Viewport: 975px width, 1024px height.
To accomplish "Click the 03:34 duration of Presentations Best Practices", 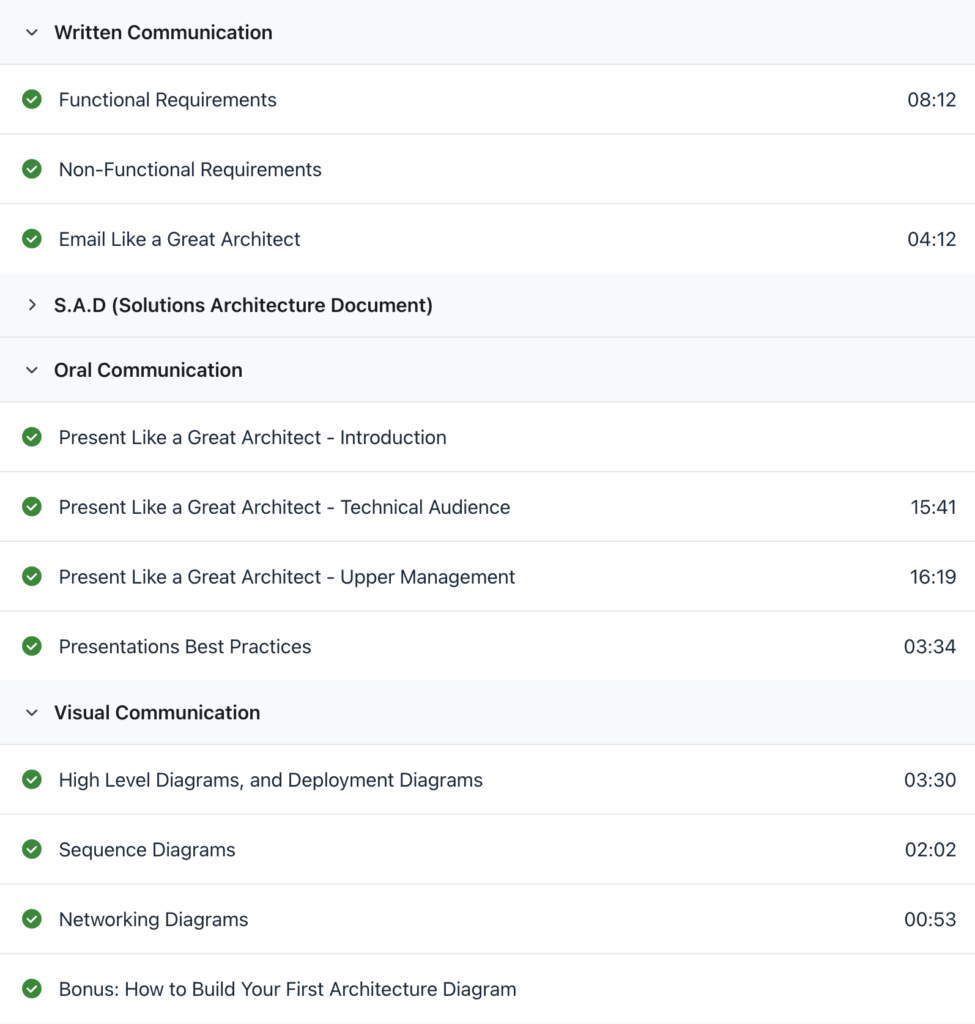I will click(x=930, y=647).
